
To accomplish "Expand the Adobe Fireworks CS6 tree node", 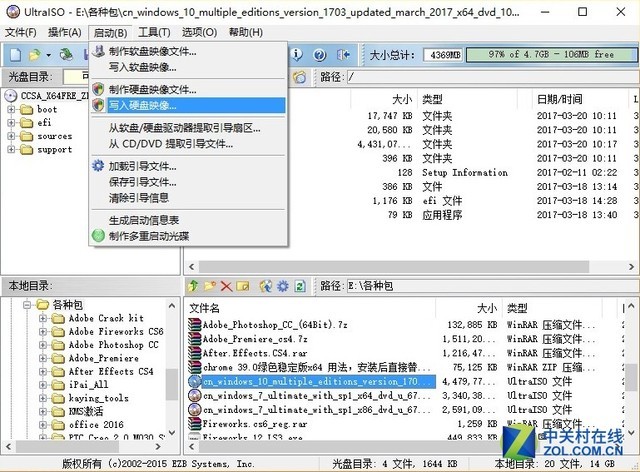I will tap(42, 332).
